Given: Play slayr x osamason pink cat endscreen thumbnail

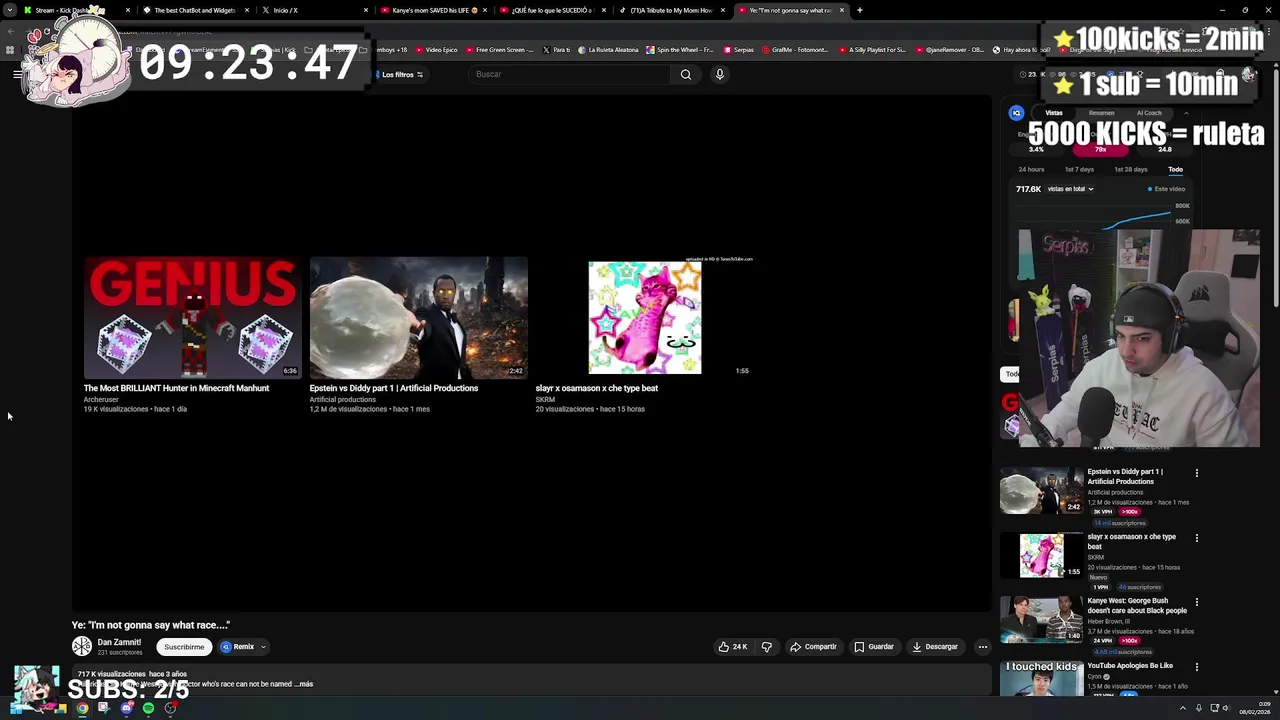Looking at the screenshot, I should pos(645,318).
